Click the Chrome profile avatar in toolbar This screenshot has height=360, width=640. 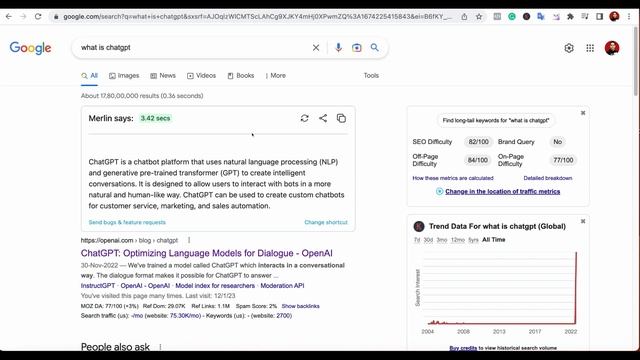(614, 17)
